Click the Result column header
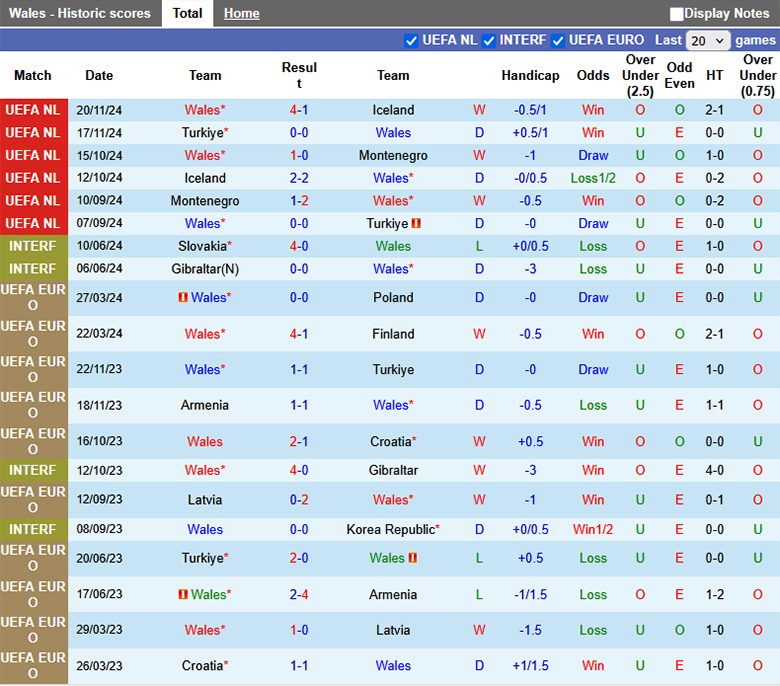This screenshot has width=780, height=686. [x=299, y=76]
